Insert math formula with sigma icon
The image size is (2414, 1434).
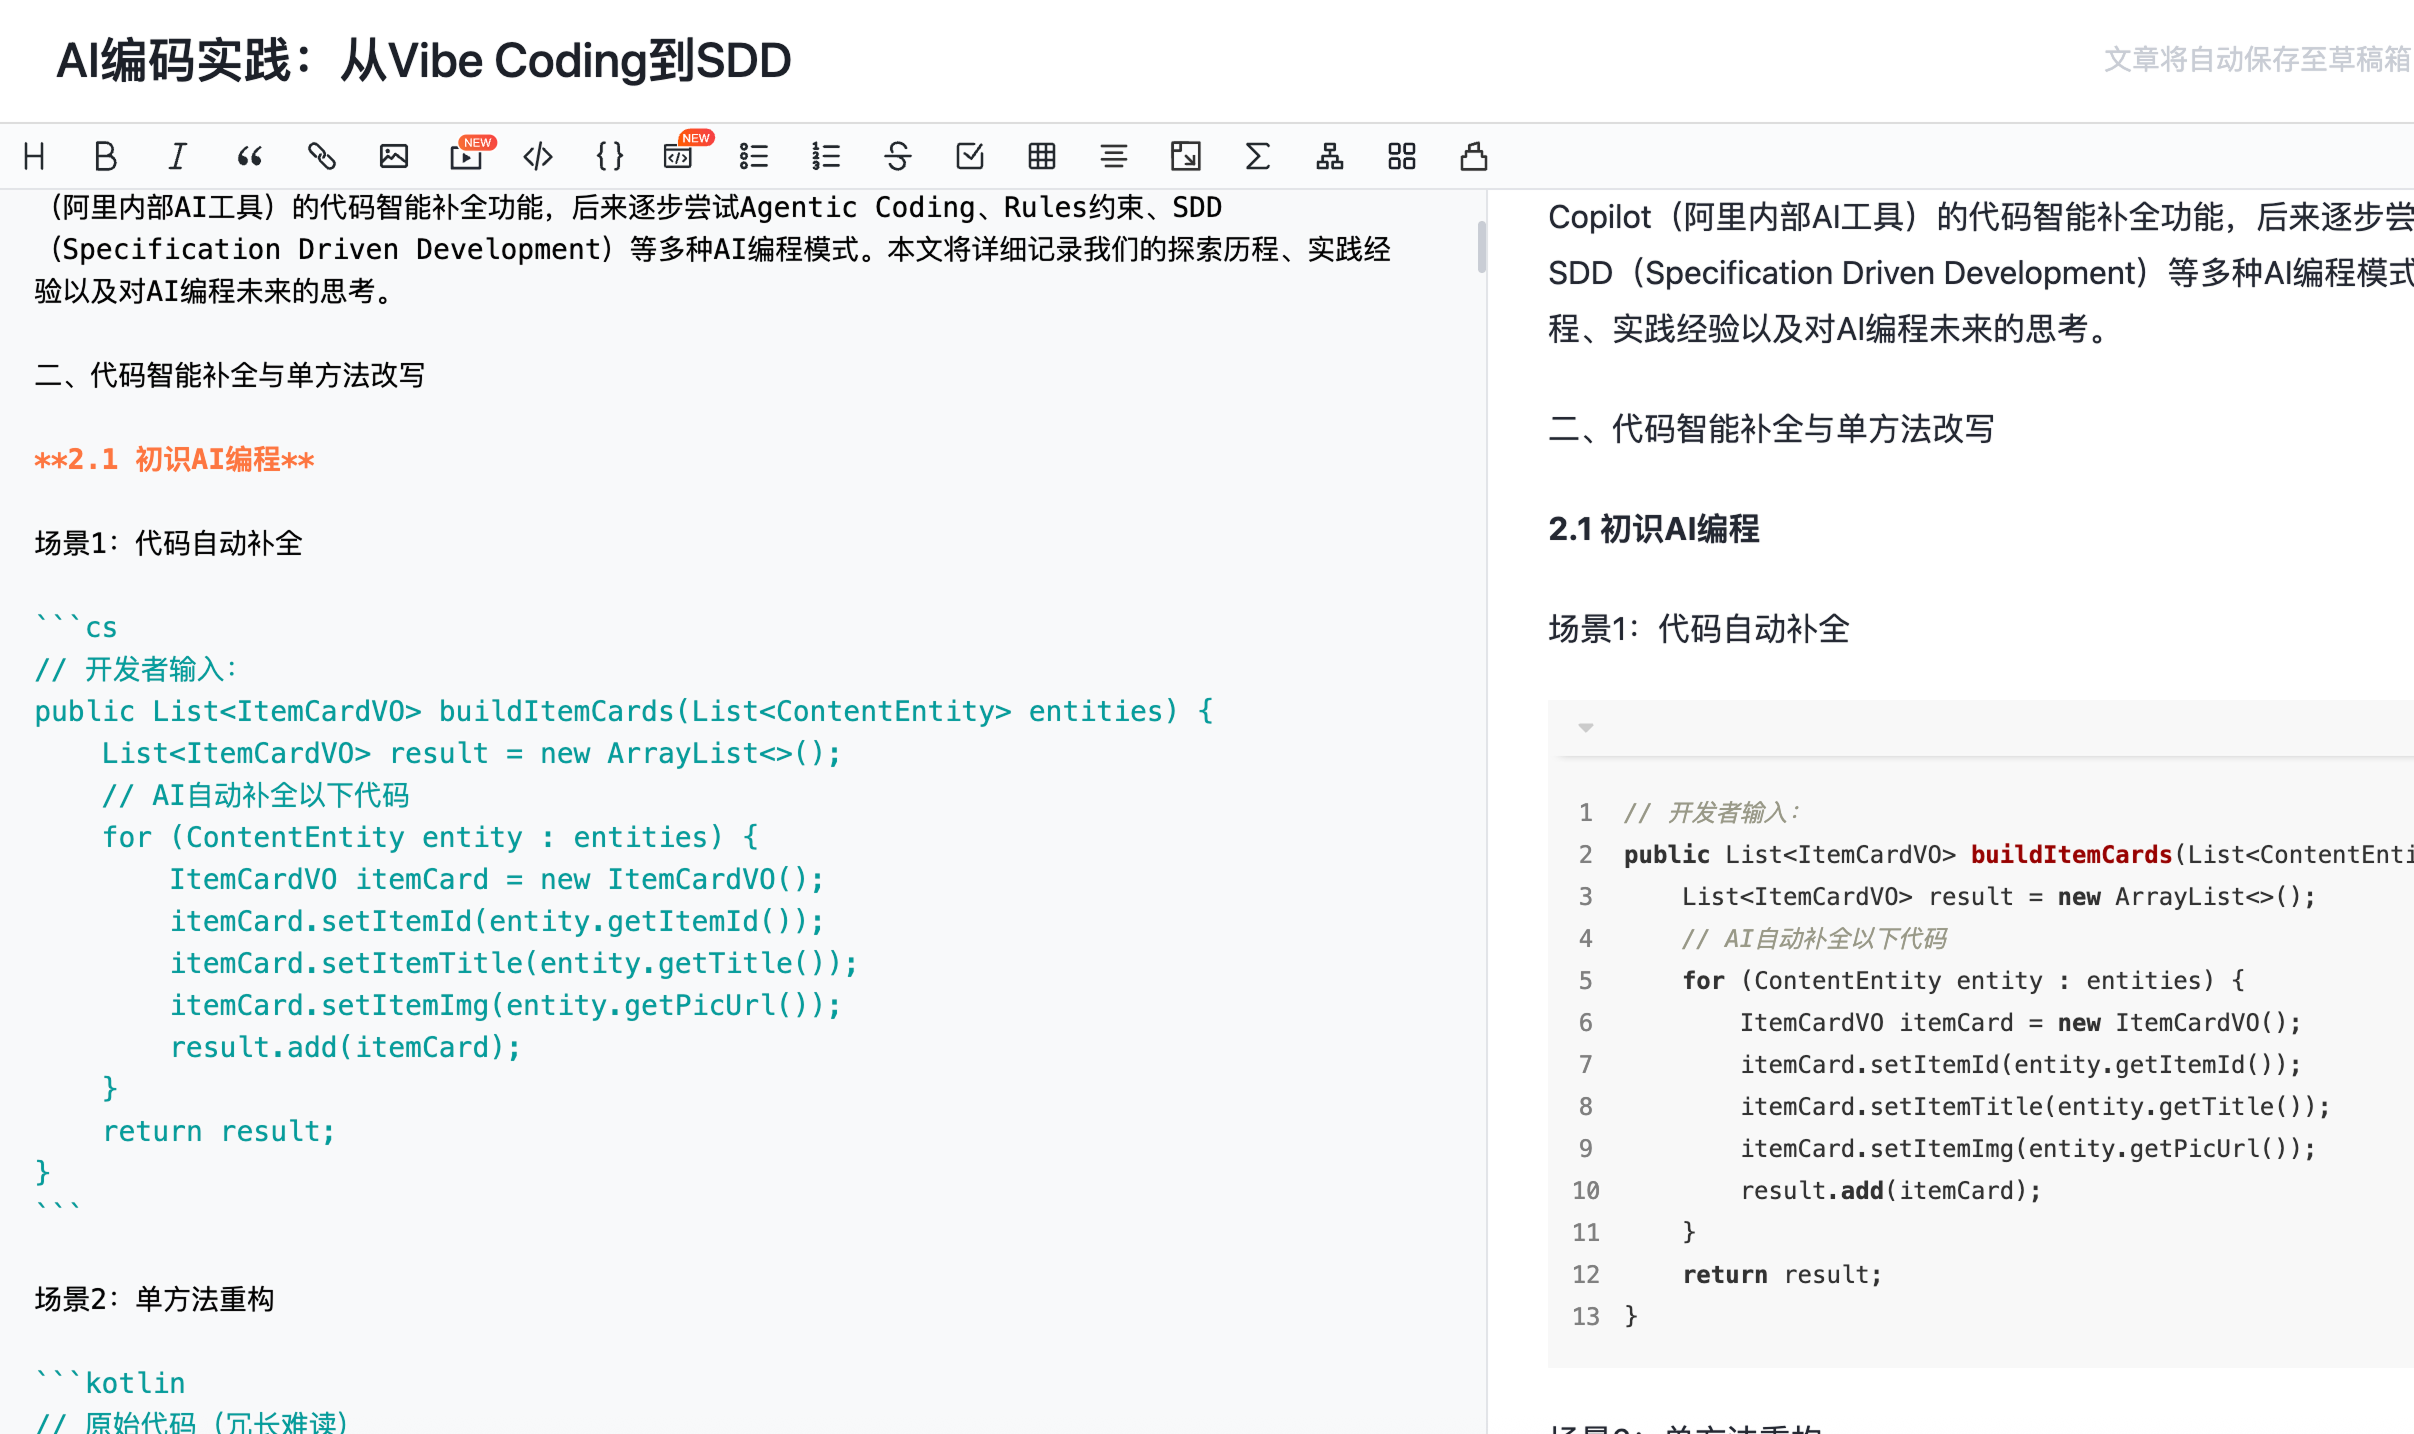1257,156
